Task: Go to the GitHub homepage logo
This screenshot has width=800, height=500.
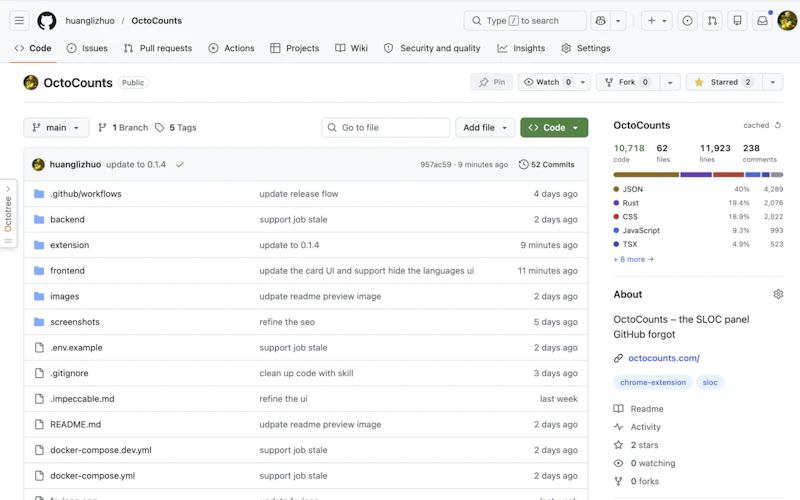Action: click(47, 20)
